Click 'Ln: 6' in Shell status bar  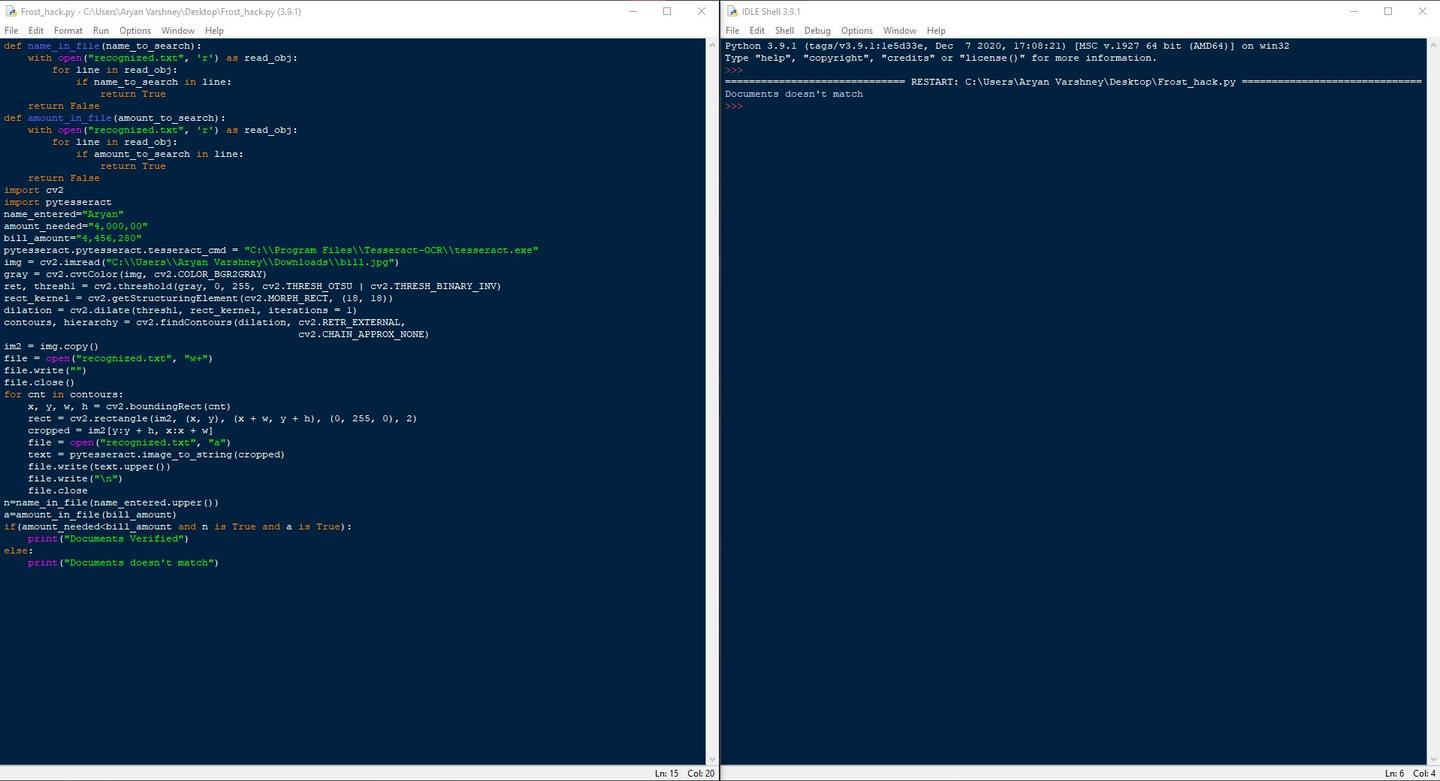(x=1394, y=773)
